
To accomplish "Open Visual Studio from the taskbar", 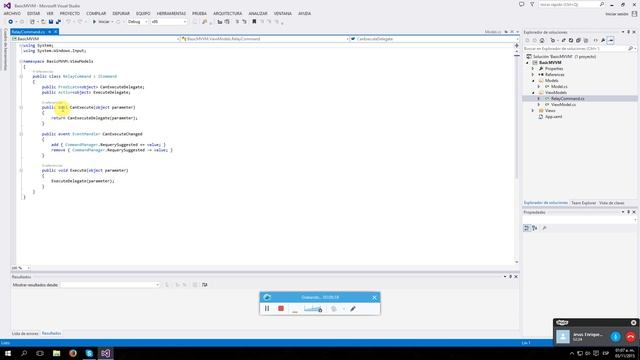I will (x=105, y=353).
